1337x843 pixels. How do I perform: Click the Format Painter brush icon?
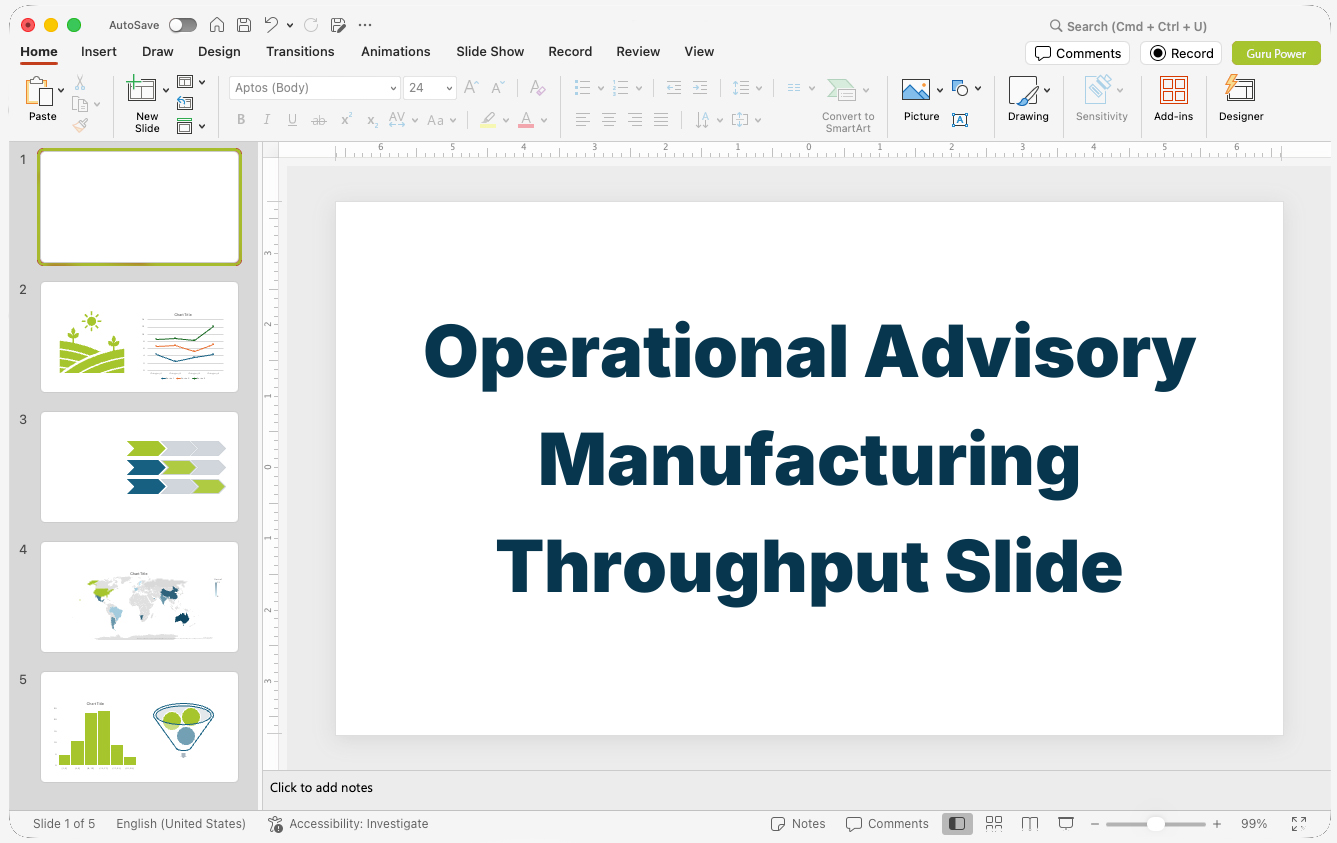click(x=80, y=125)
